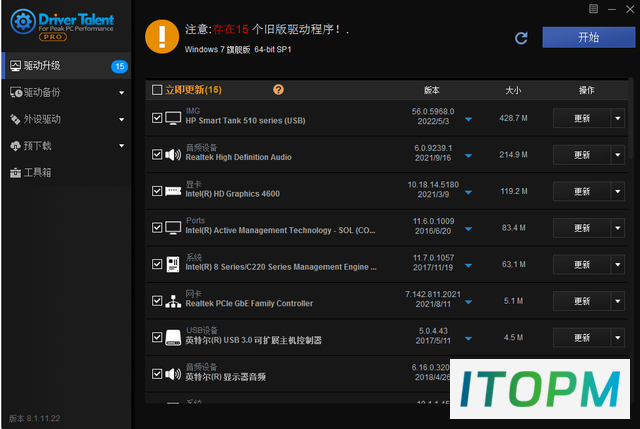Open the pre-download sidebar section

[x=67, y=146]
